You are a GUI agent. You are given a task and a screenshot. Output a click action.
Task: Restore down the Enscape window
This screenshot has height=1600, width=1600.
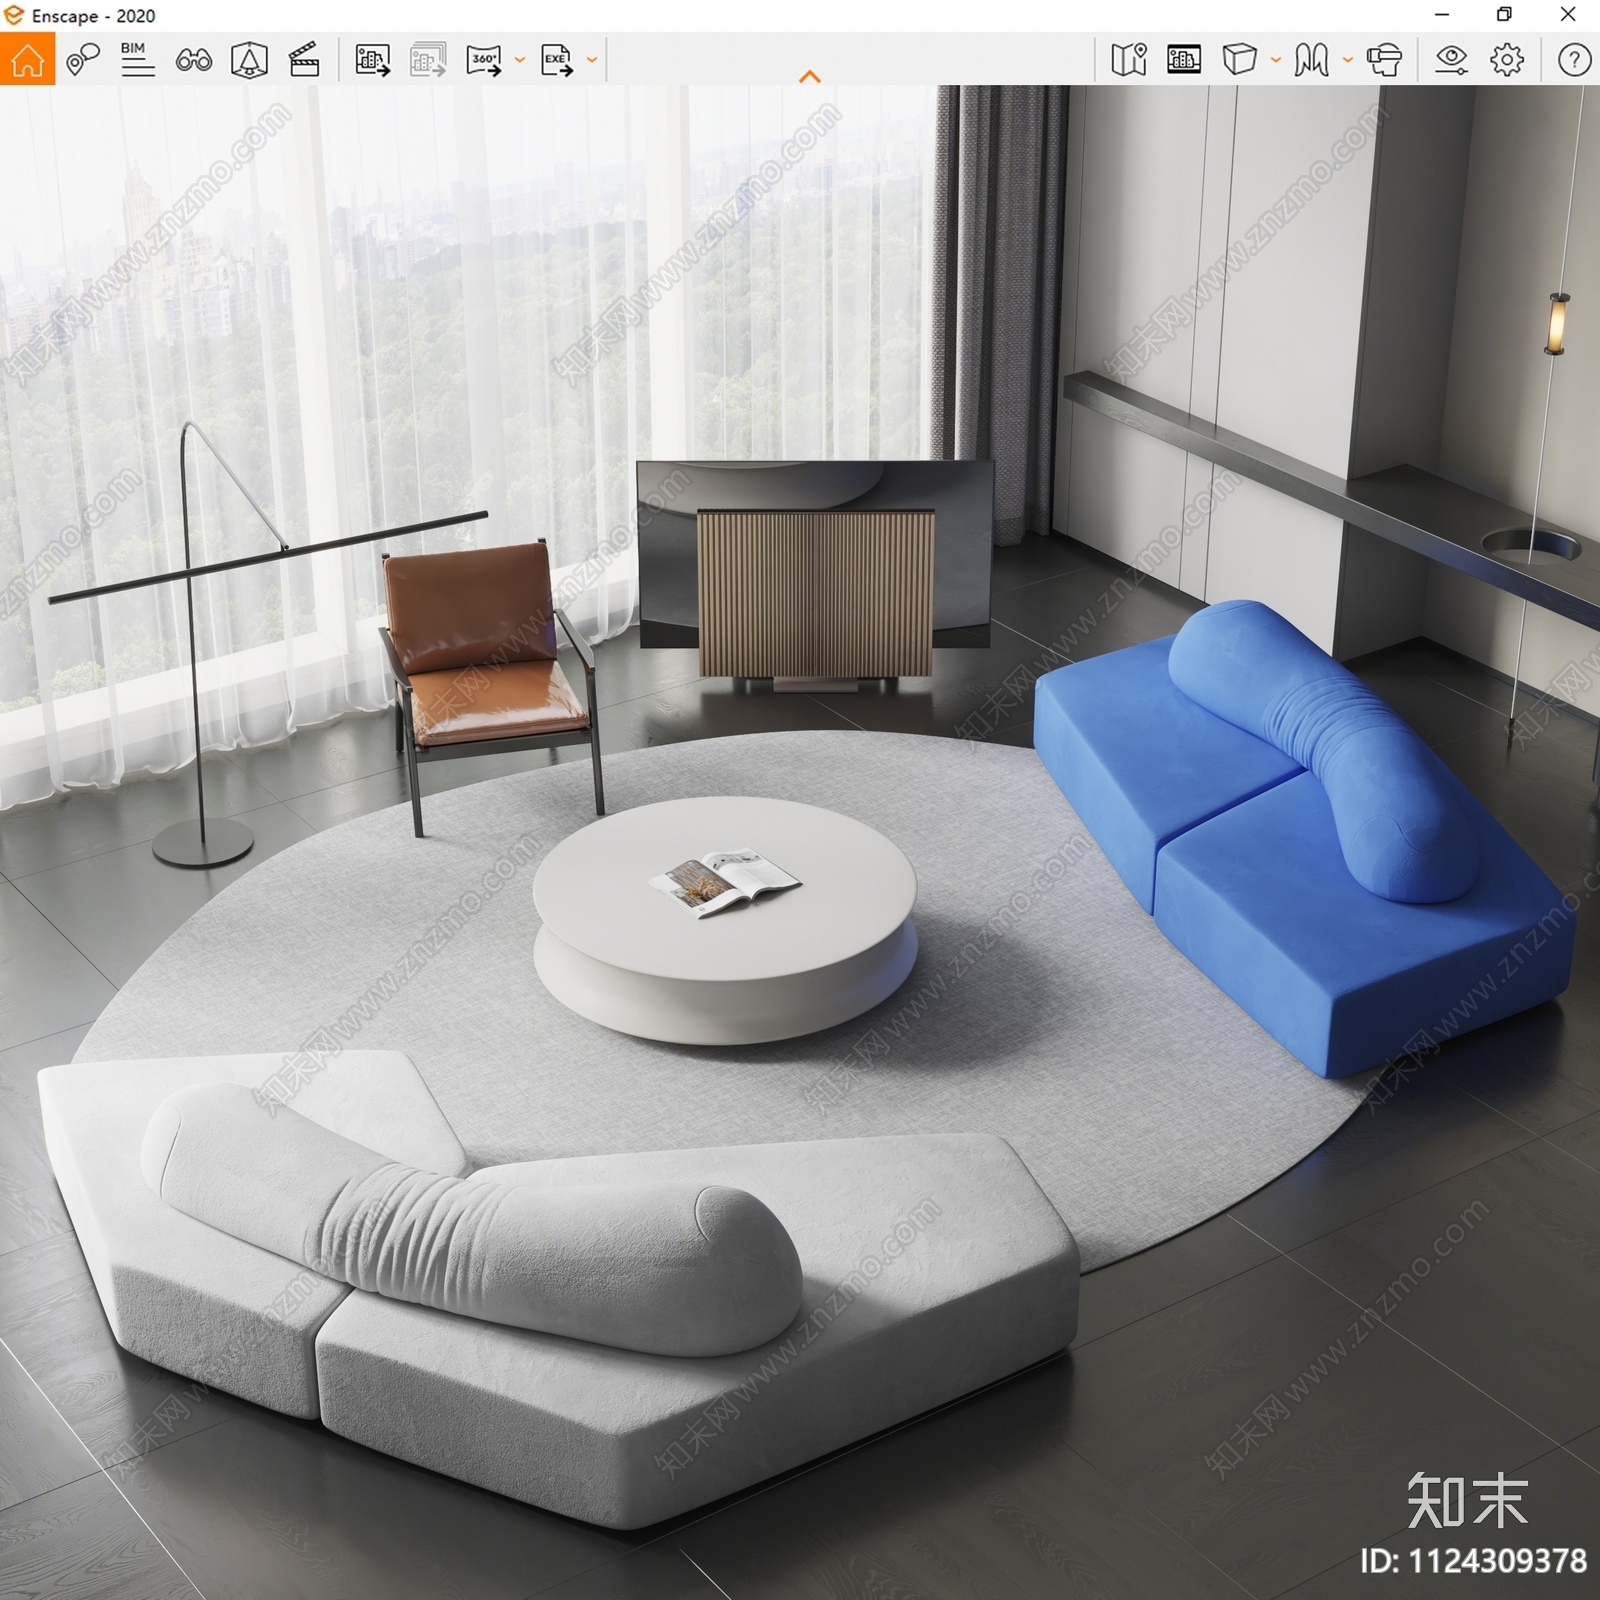coord(1504,15)
